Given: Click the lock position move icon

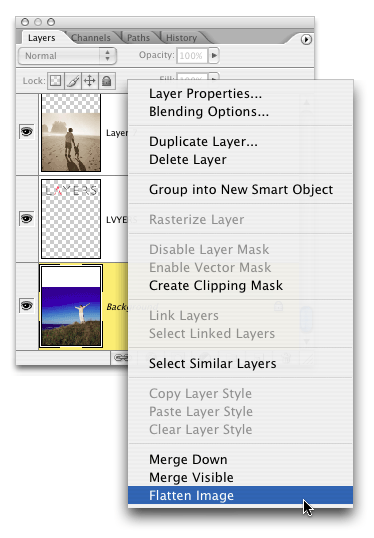Looking at the screenshot, I should click(90, 81).
